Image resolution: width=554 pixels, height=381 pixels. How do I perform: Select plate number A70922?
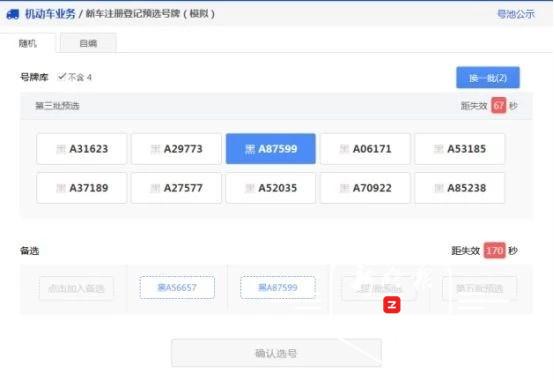[365, 188]
